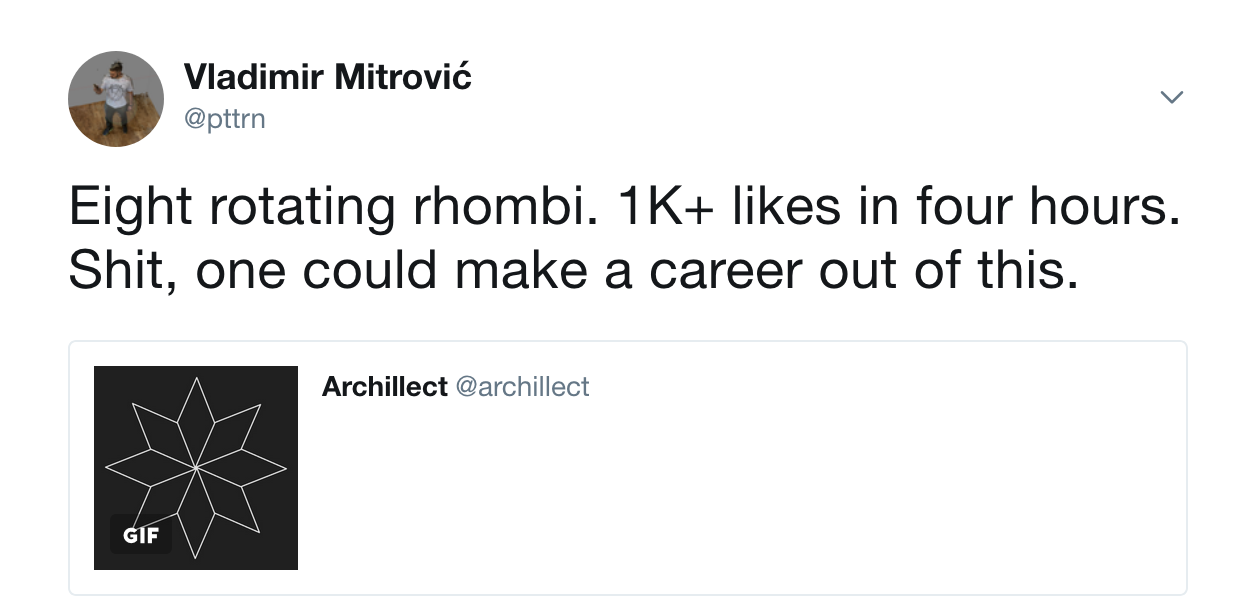Click the word "rhombi" in the tweet
Viewport: 1254px width, 612px height.
484,207
